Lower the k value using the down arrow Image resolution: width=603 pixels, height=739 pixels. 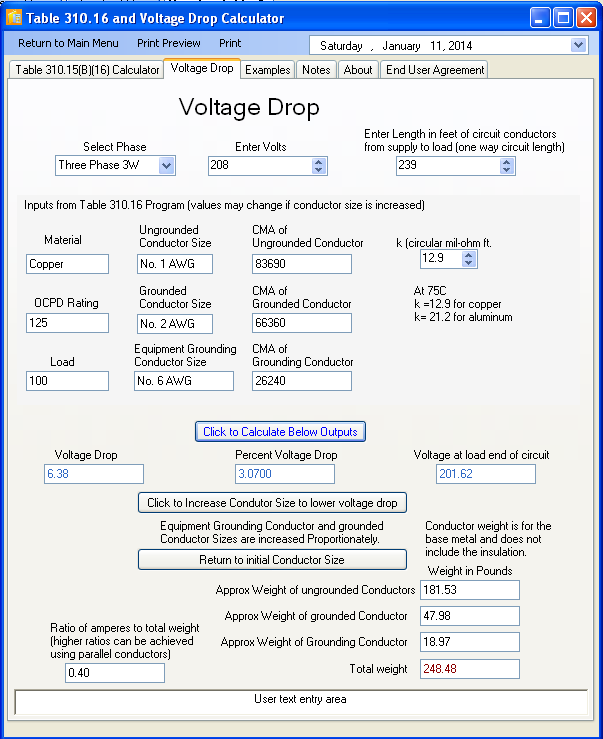coord(469,263)
